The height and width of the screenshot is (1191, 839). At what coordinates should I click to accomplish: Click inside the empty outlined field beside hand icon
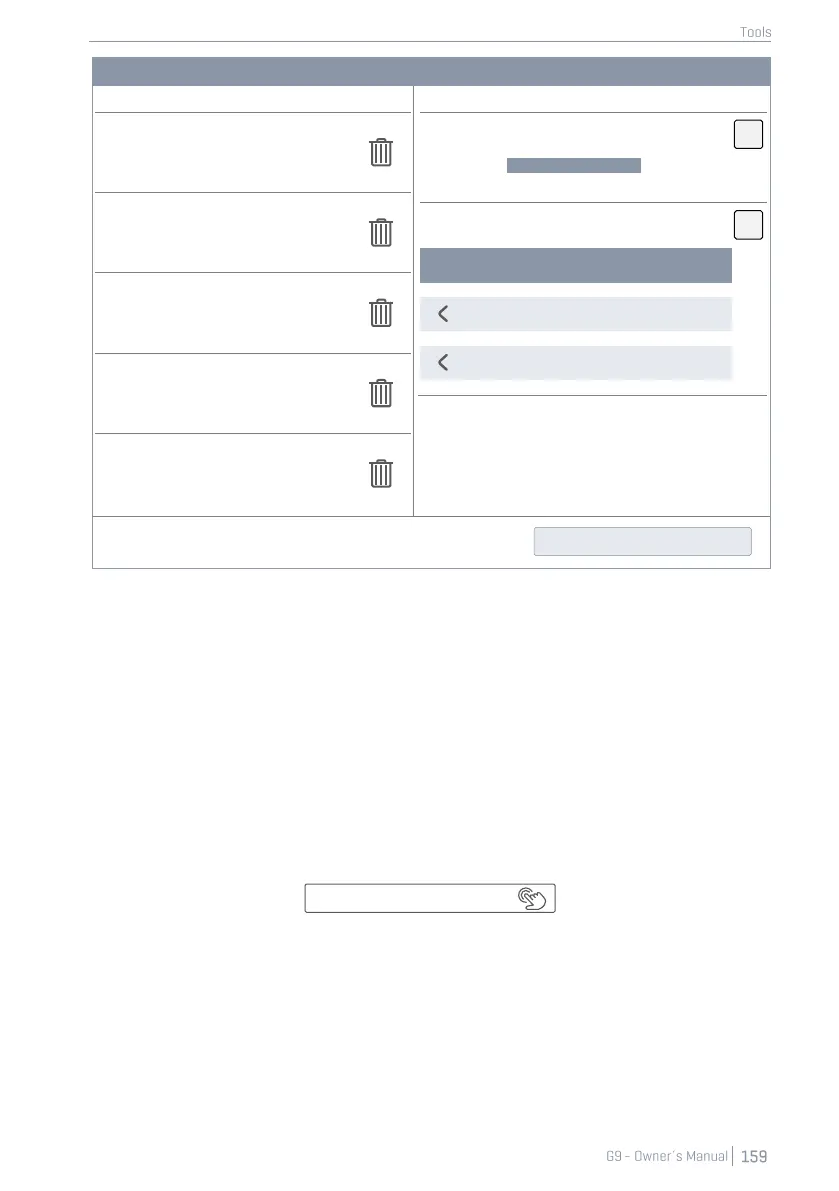click(x=410, y=898)
